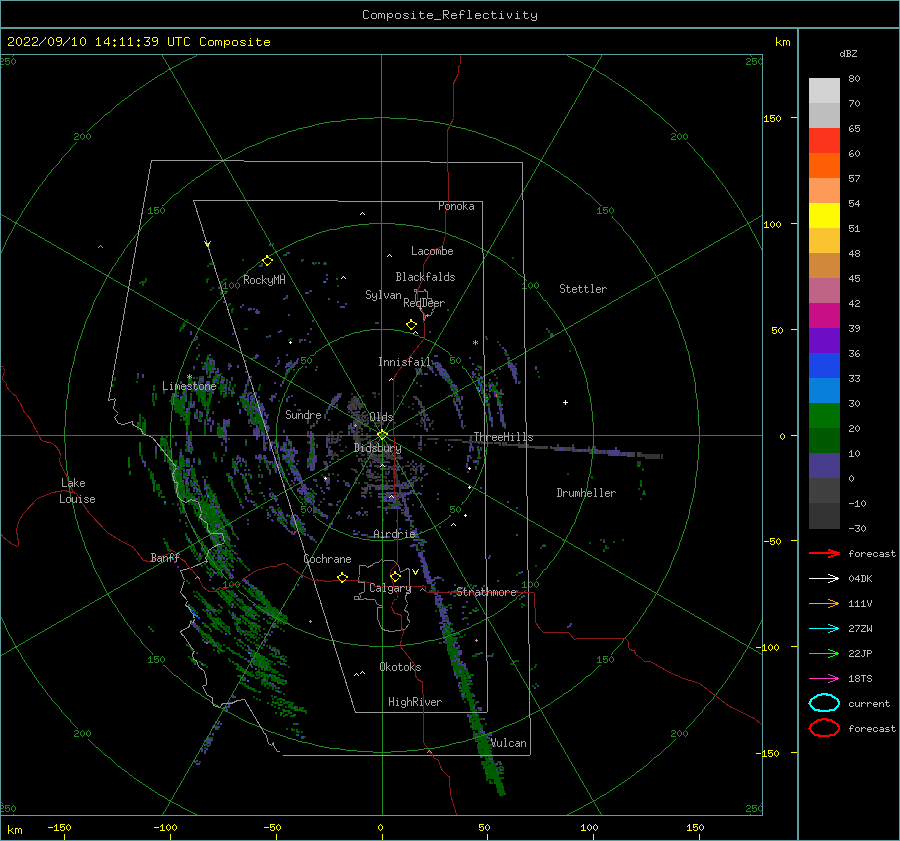Select the bright green 30 dBZ swatch

tap(824, 415)
